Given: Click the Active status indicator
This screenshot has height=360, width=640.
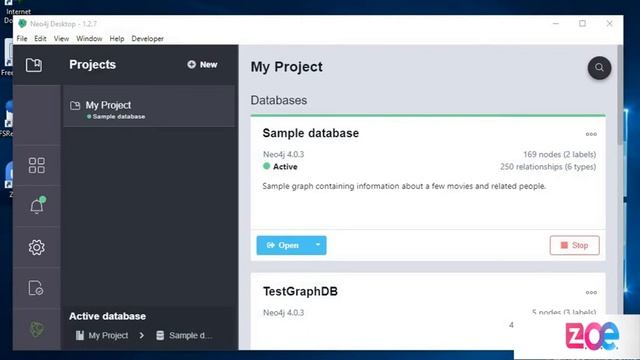Looking at the screenshot, I should pyautogui.click(x=280, y=167).
